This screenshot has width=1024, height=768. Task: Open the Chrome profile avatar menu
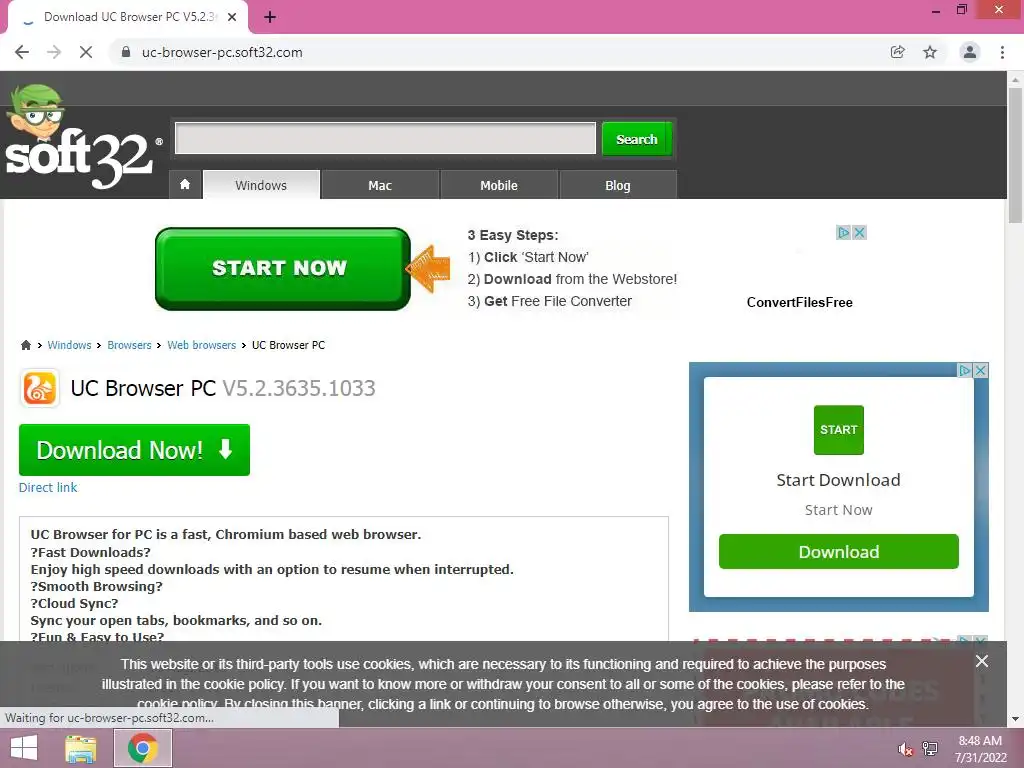(x=970, y=52)
